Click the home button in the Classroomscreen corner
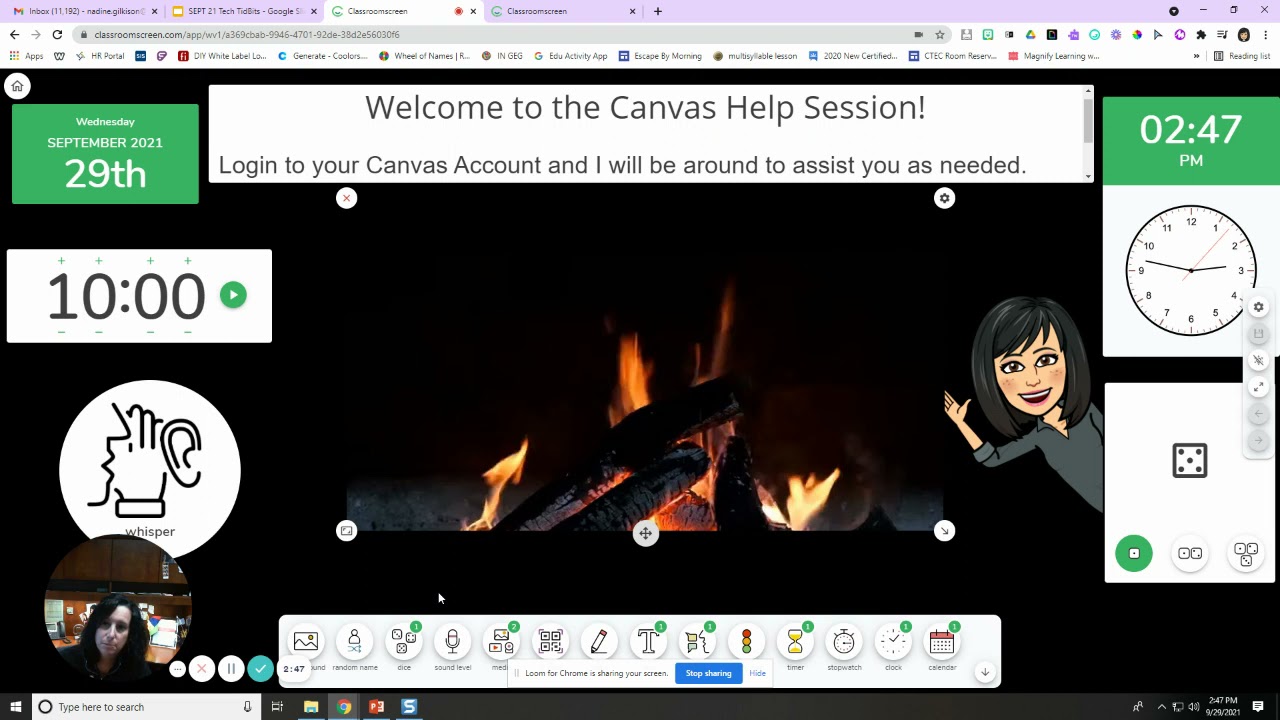The width and height of the screenshot is (1280, 720). point(17,86)
